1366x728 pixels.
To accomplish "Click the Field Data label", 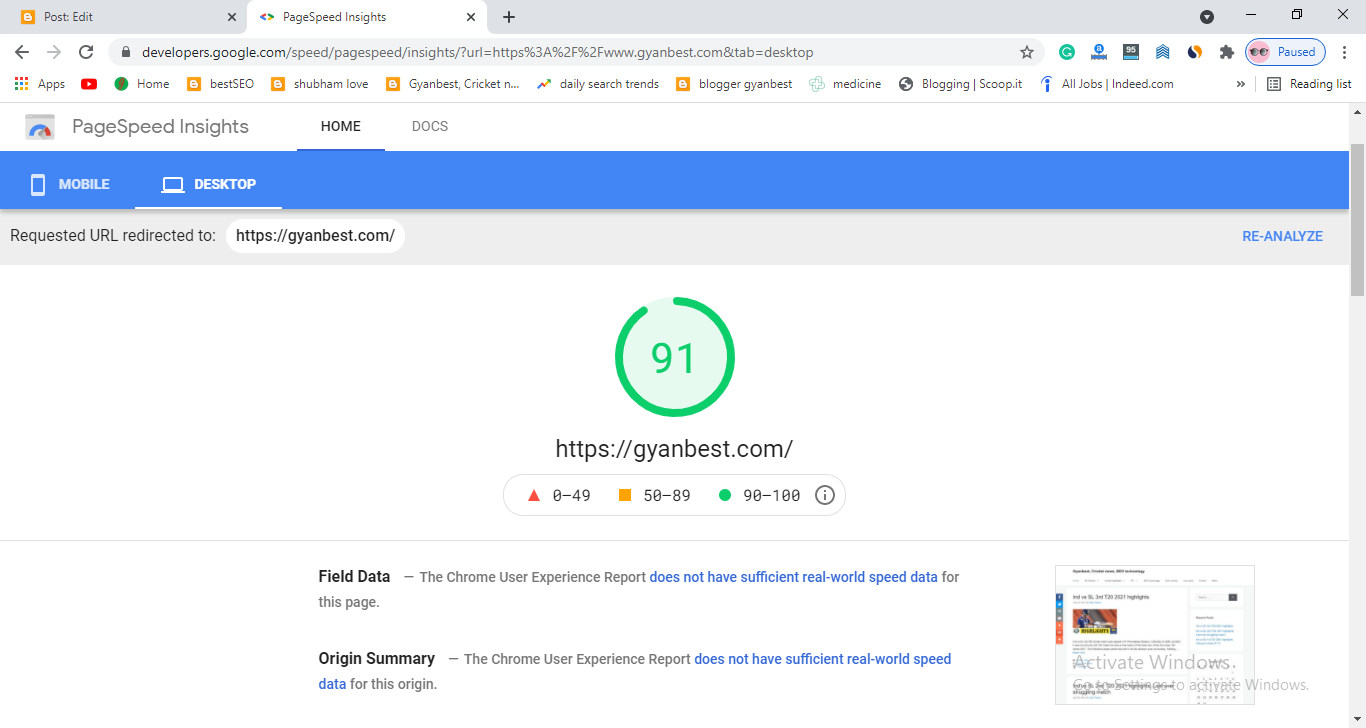I will [x=354, y=576].
